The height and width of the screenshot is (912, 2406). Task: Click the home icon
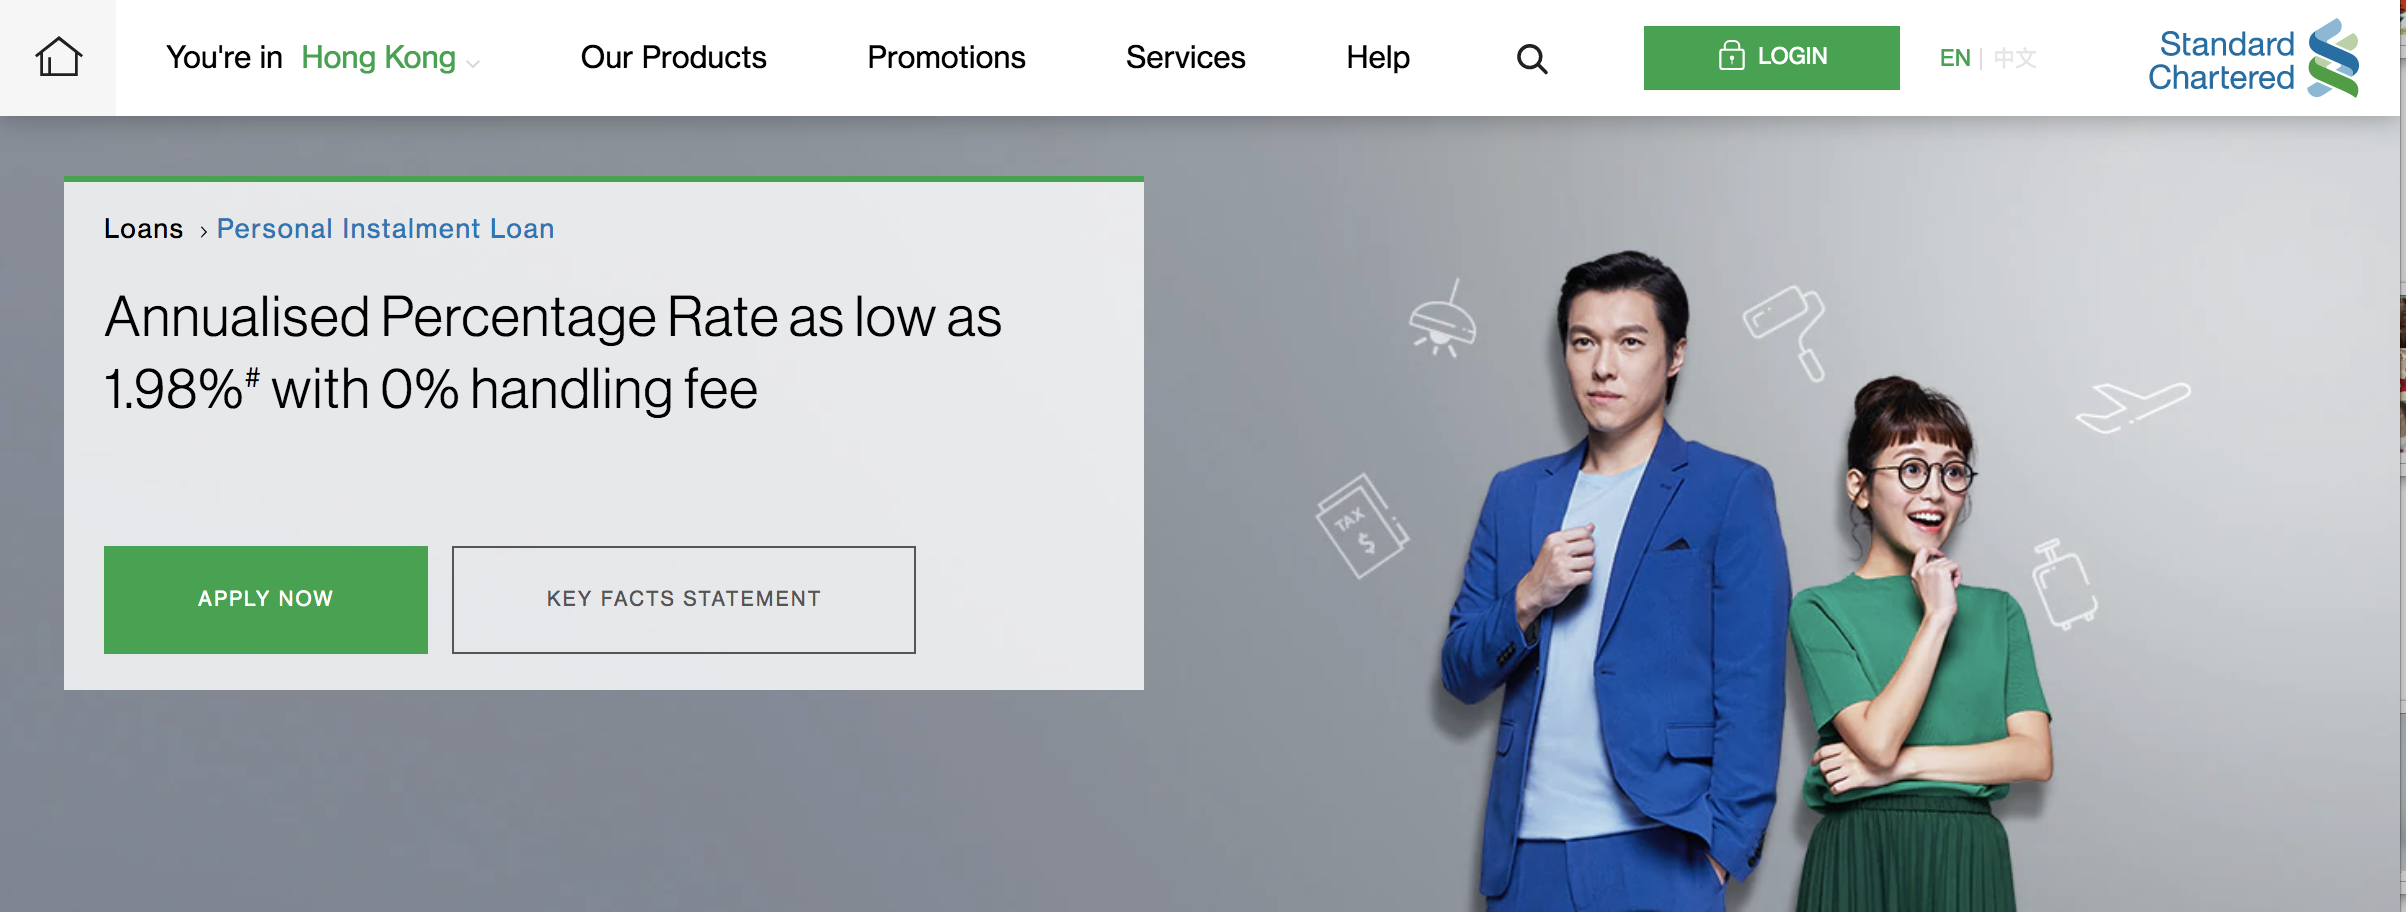(58, 57)
